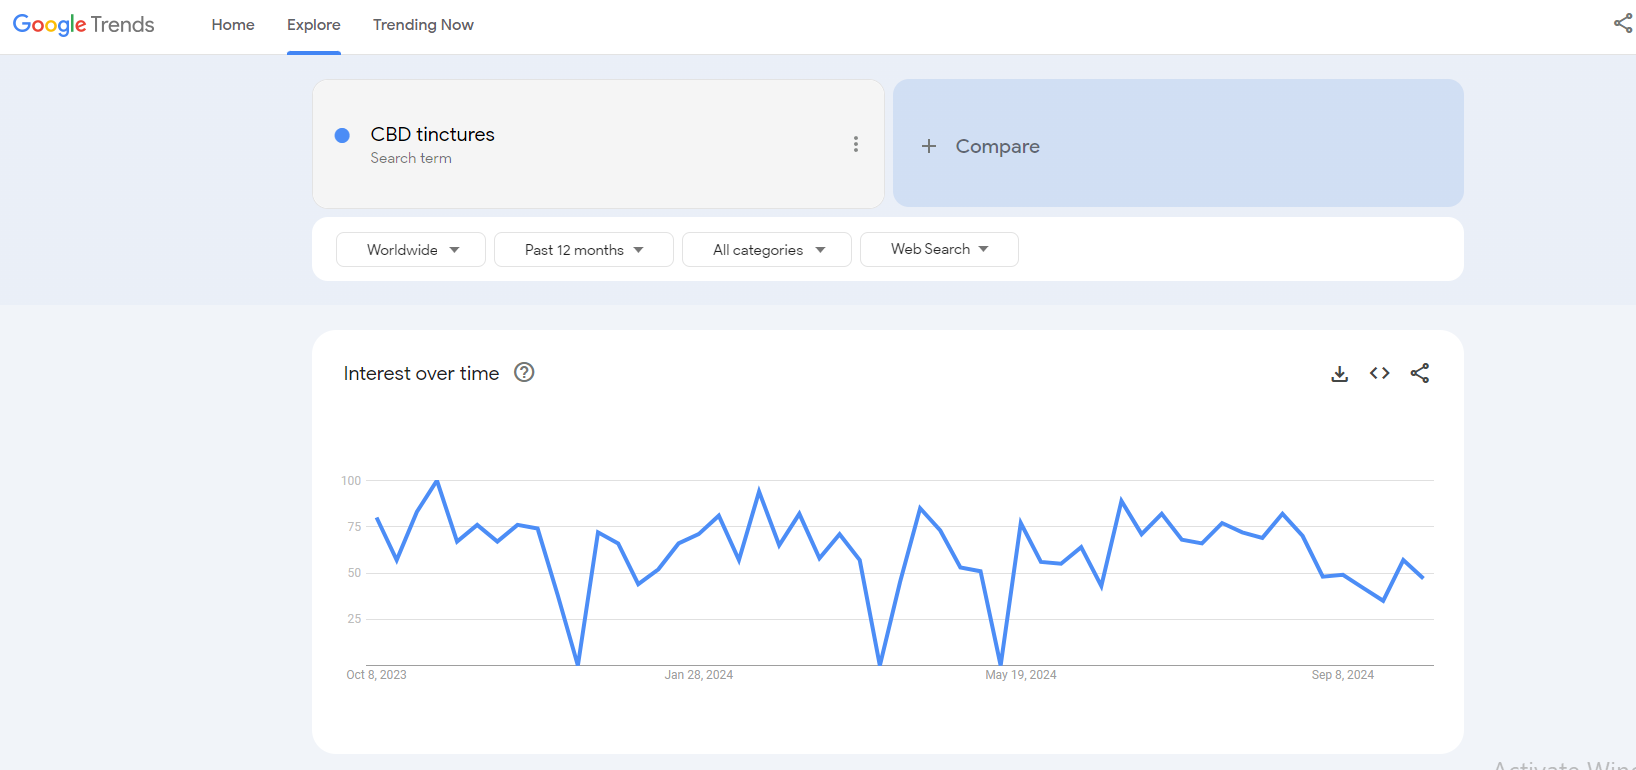Open the Trending Now tab
Viewport: 1636px width, 770px height.
click(x=423, y=25)
